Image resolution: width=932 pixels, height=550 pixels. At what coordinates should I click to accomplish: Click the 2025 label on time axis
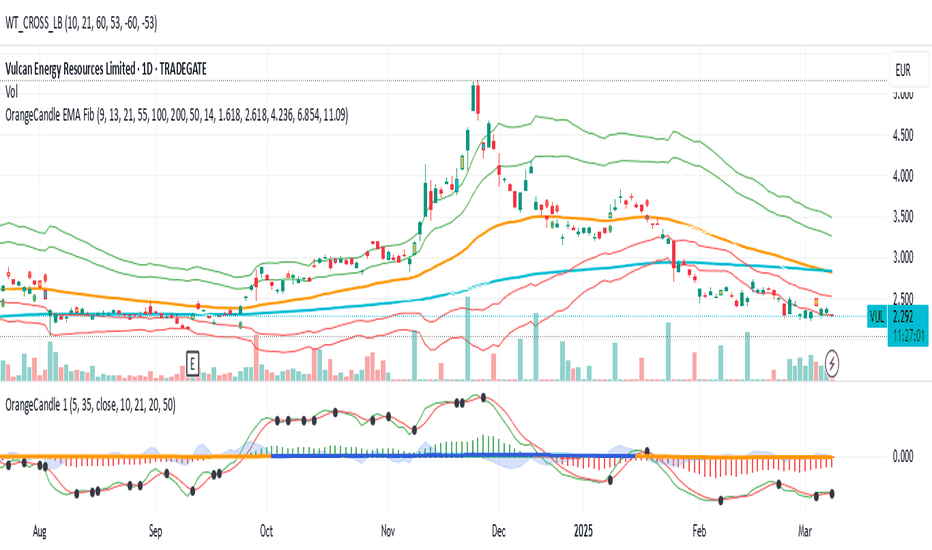tap(583, 531)
